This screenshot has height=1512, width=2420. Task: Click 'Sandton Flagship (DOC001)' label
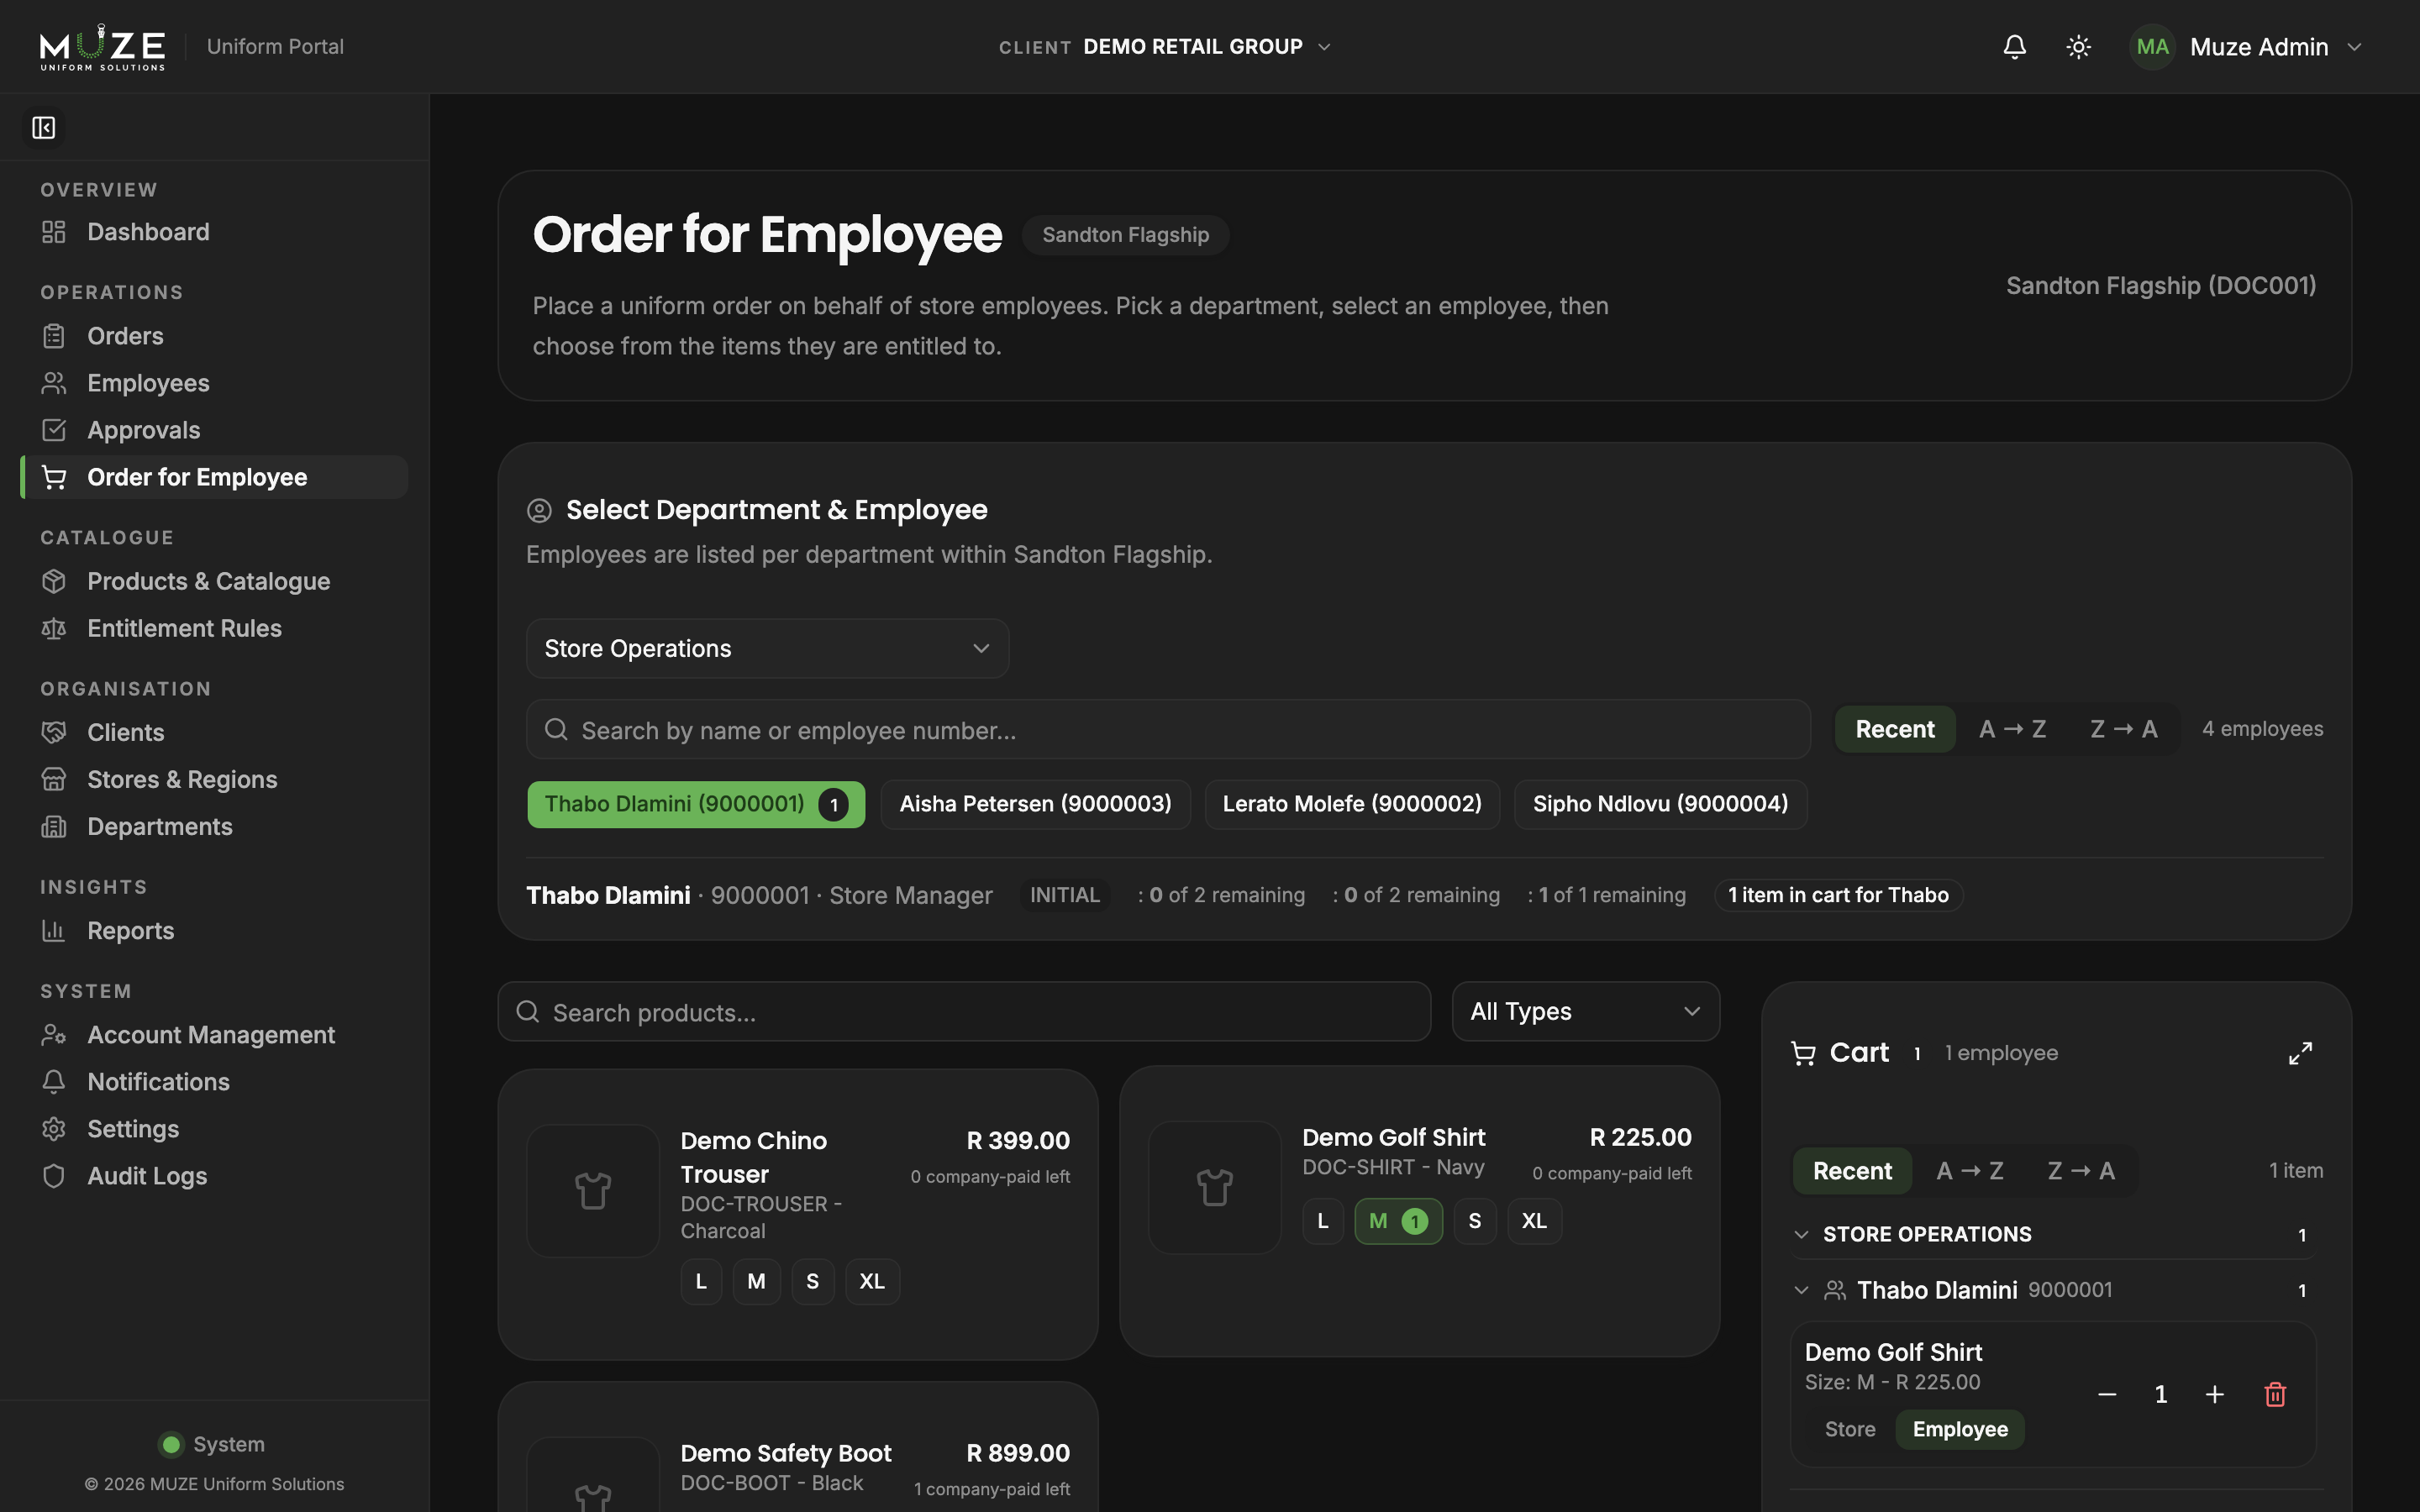2160,286
